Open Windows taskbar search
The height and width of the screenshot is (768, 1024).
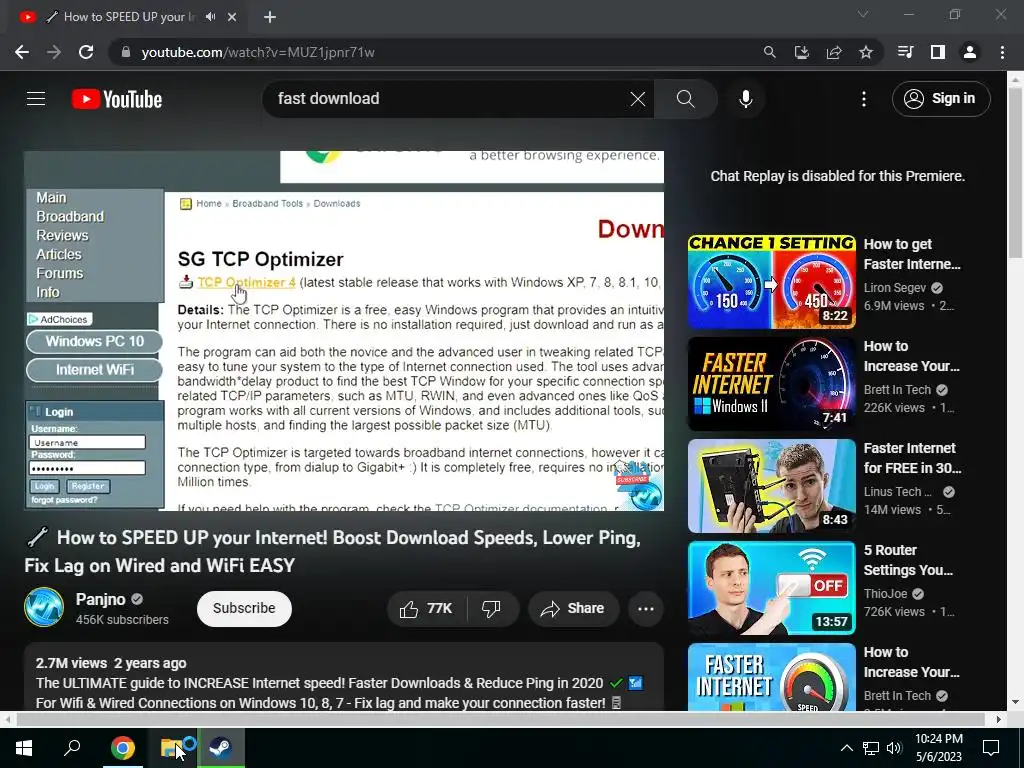(x=72, y=748)
